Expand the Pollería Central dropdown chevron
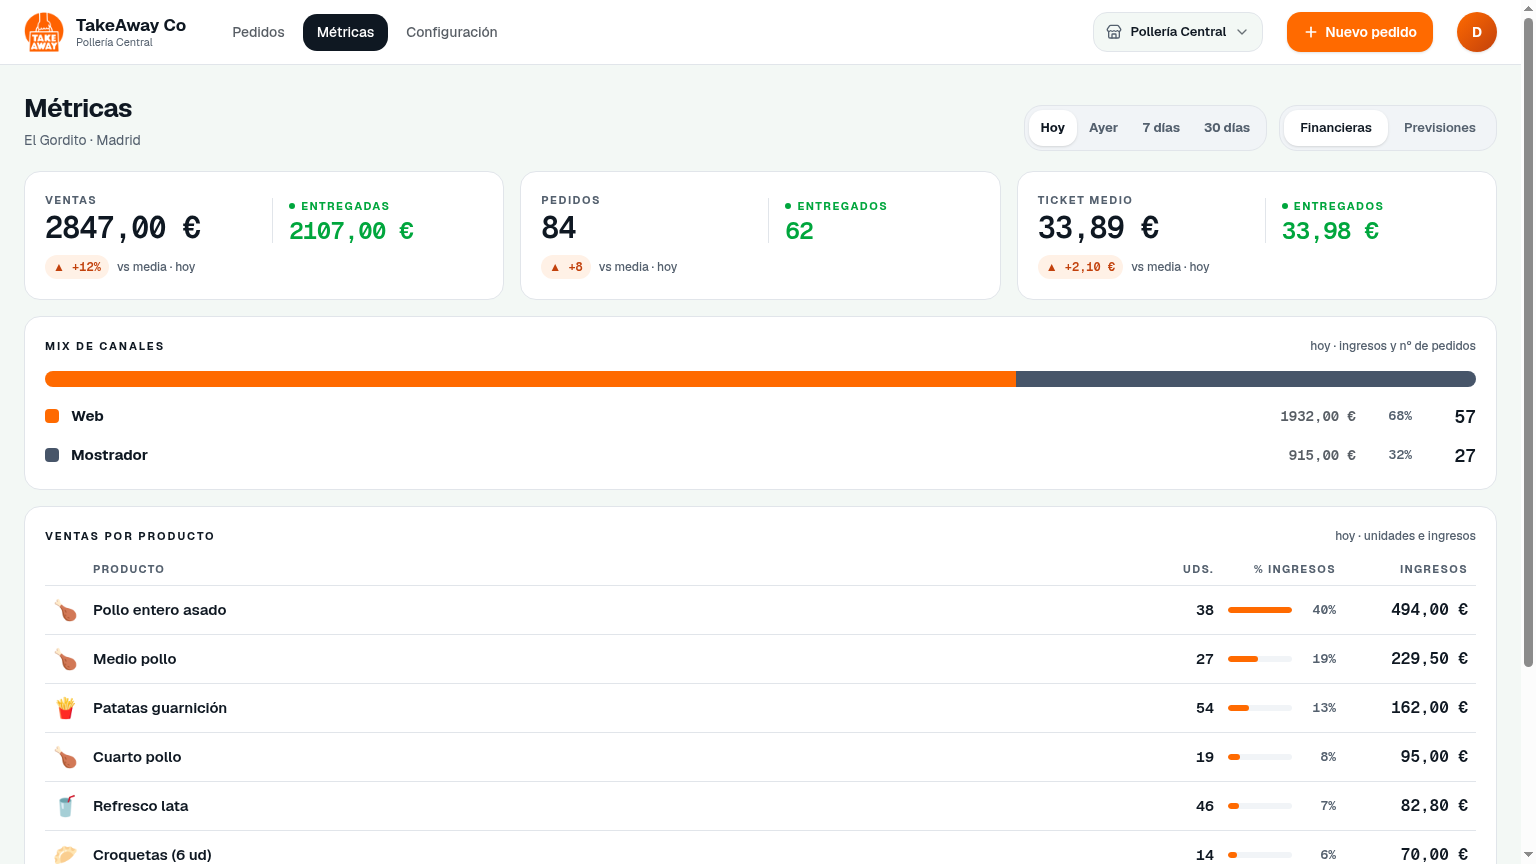Viewport: 1536px width, 864px height. coord(1242,32)
